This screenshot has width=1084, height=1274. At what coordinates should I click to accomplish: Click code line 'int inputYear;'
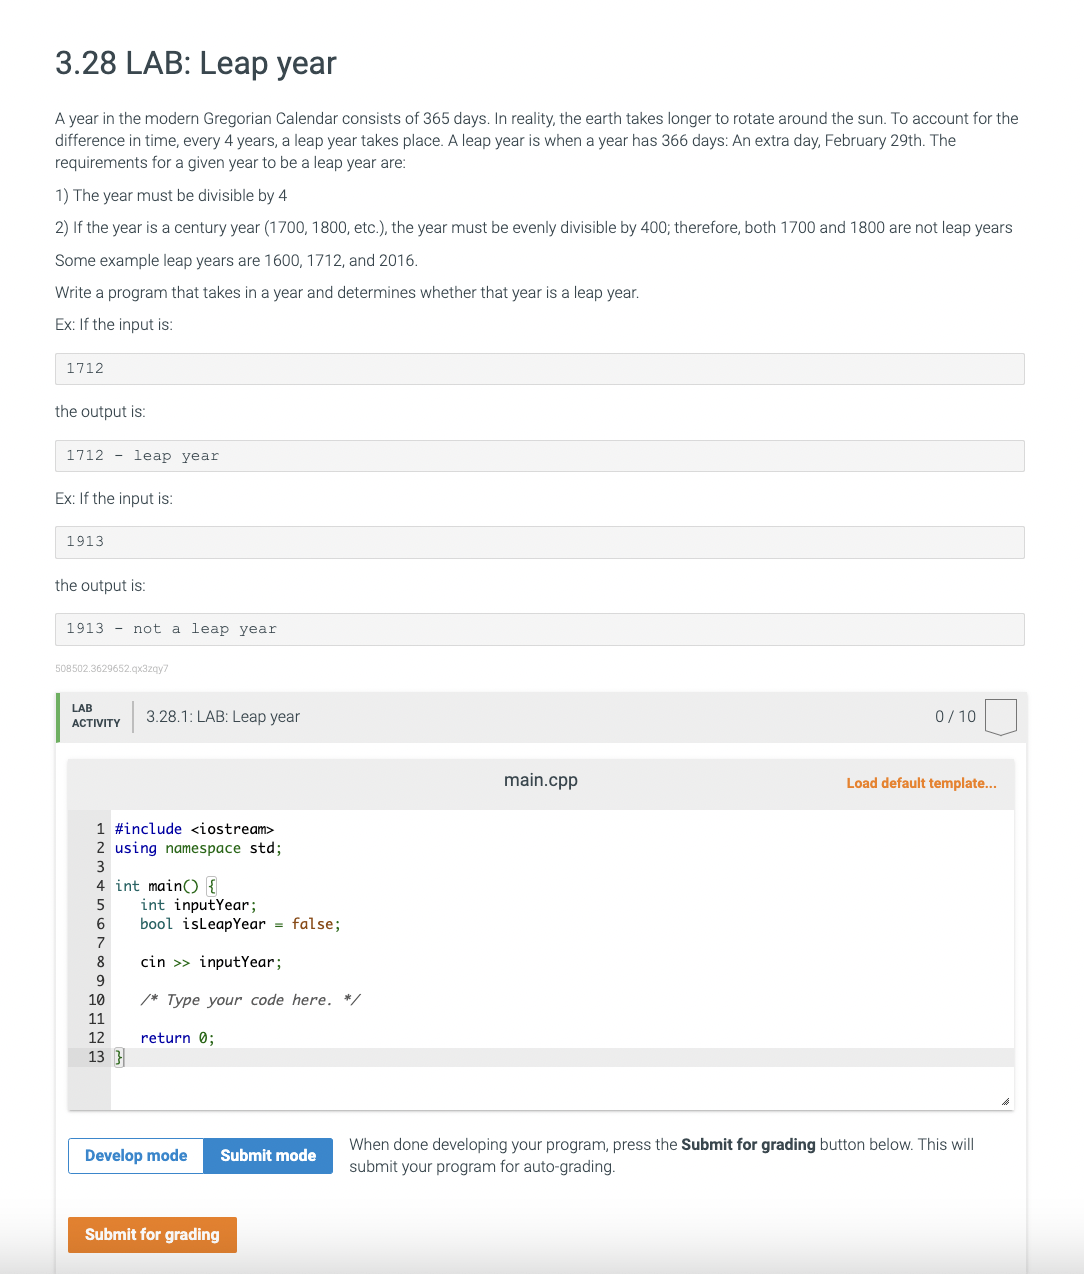(198, 905)
